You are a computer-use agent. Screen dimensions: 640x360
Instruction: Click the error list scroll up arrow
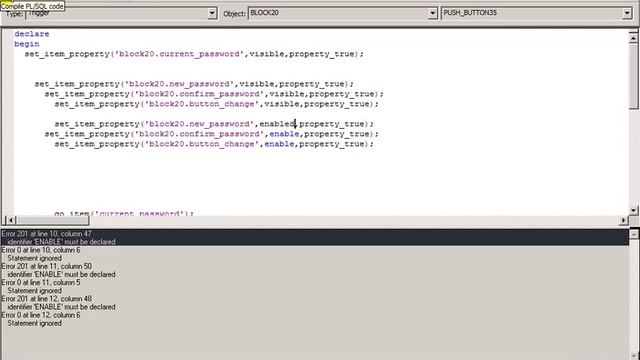634,234
